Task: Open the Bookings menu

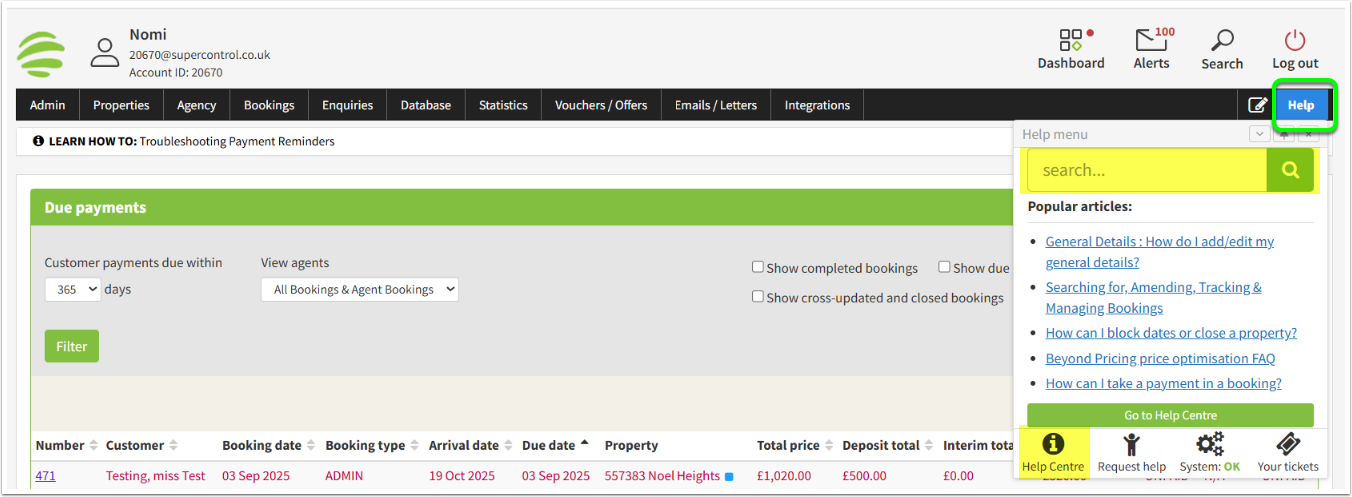Action: (x=269, y=105)
